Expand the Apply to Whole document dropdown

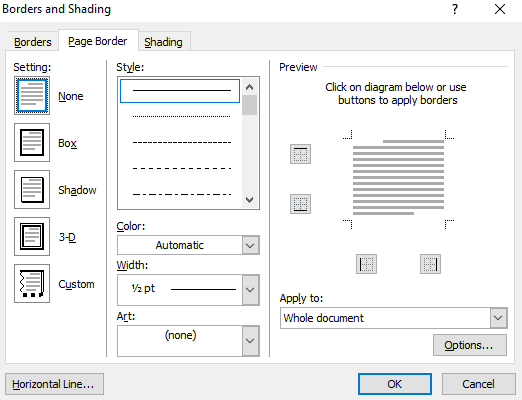coord(394,318)
